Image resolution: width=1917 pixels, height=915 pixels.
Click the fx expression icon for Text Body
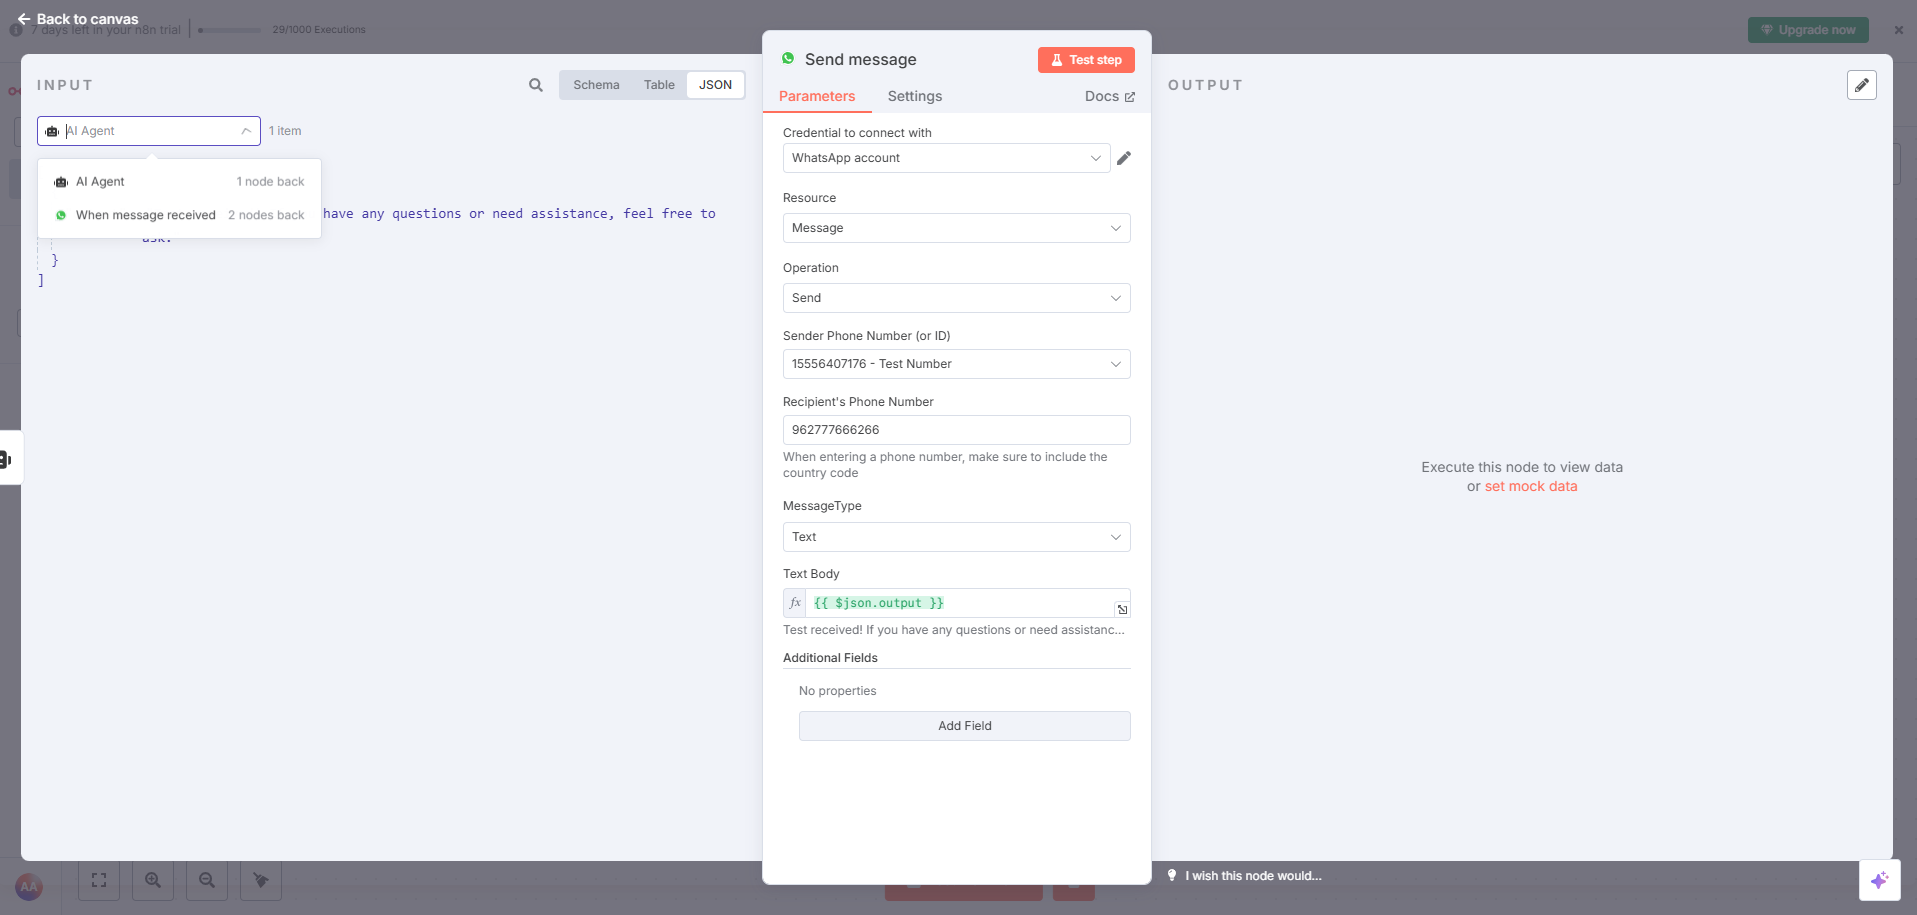coord(795,603)
